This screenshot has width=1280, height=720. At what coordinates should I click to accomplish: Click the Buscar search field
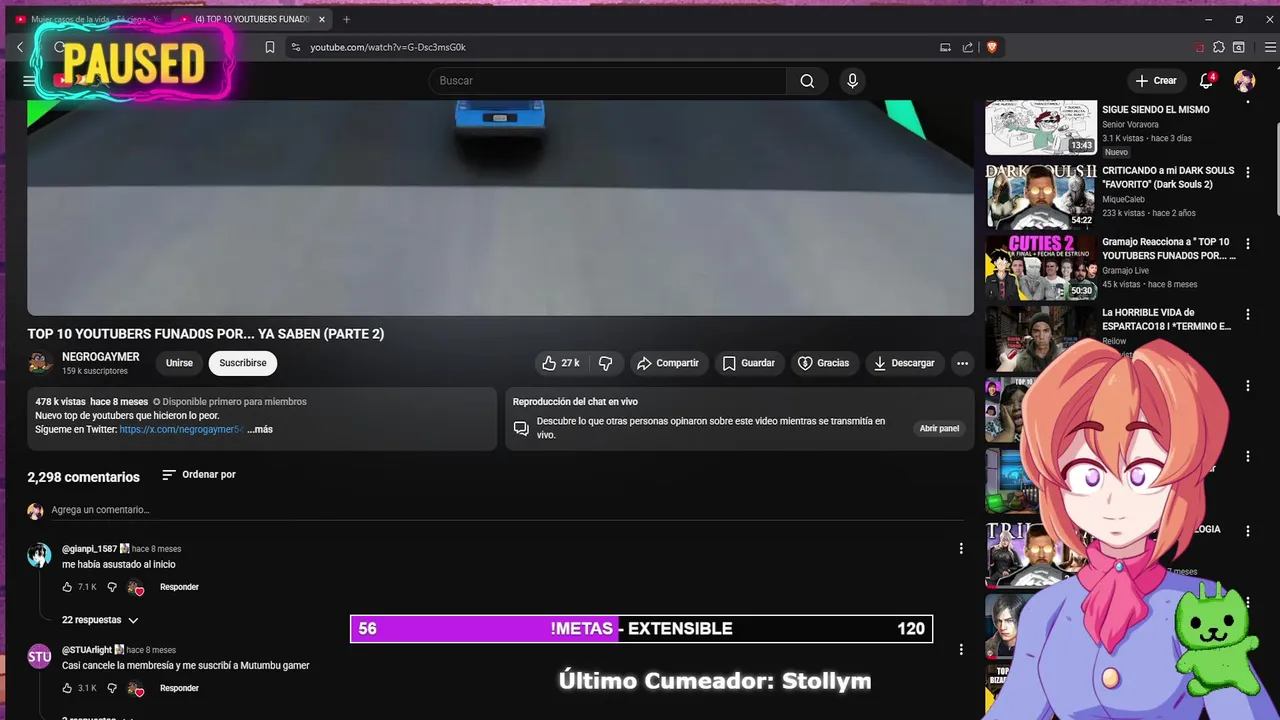point(608,81)
